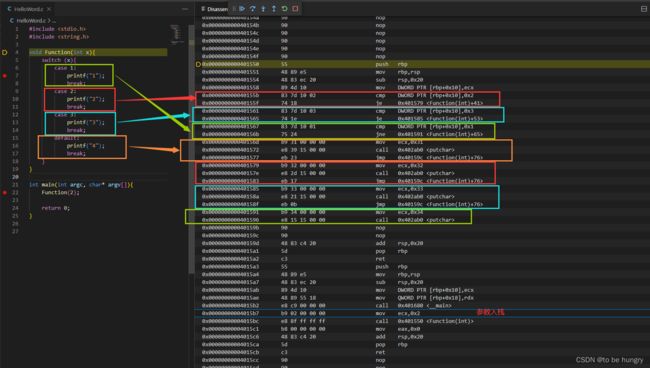
Task: Click the Function(2); call line
Action: tap(60, 193)
